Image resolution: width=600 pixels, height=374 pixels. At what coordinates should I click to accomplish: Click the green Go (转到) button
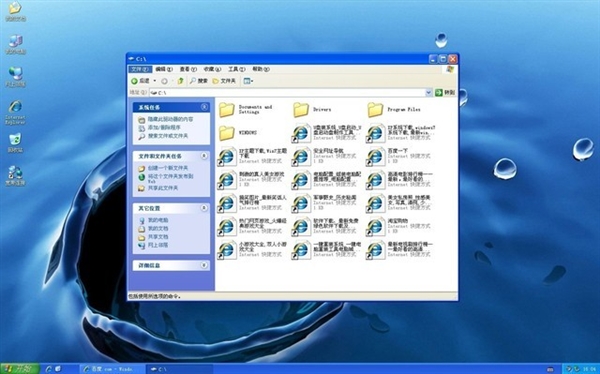(445, 92)
